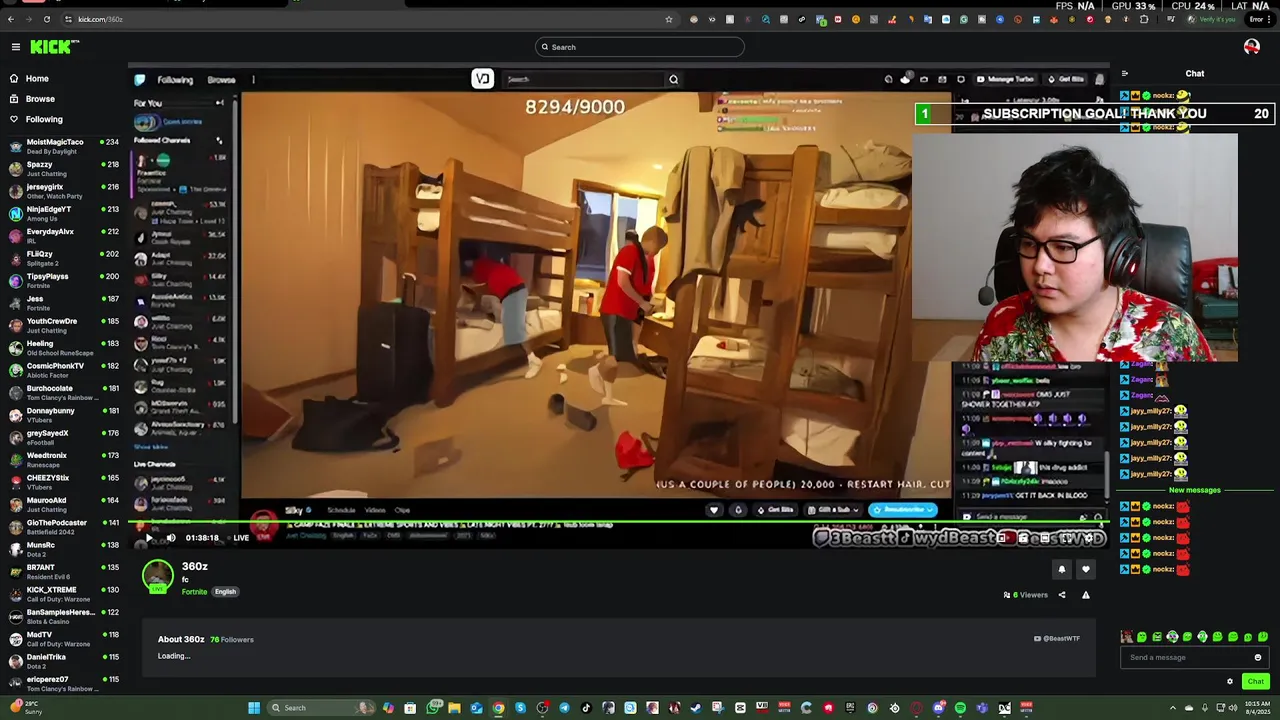The image size is (1280, 720).
Task: Open Heeling channel in sidebar
Action: pyautogui.click(x=62, y=348)
